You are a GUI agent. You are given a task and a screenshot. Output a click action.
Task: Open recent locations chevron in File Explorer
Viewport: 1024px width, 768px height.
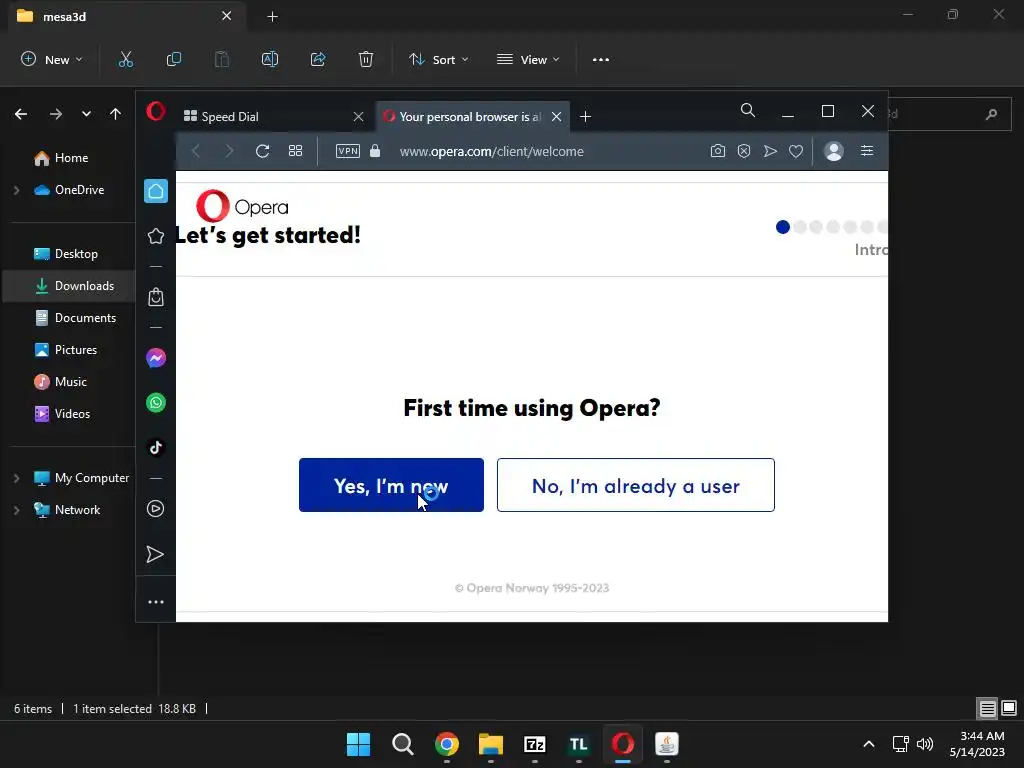coord(86,114)
